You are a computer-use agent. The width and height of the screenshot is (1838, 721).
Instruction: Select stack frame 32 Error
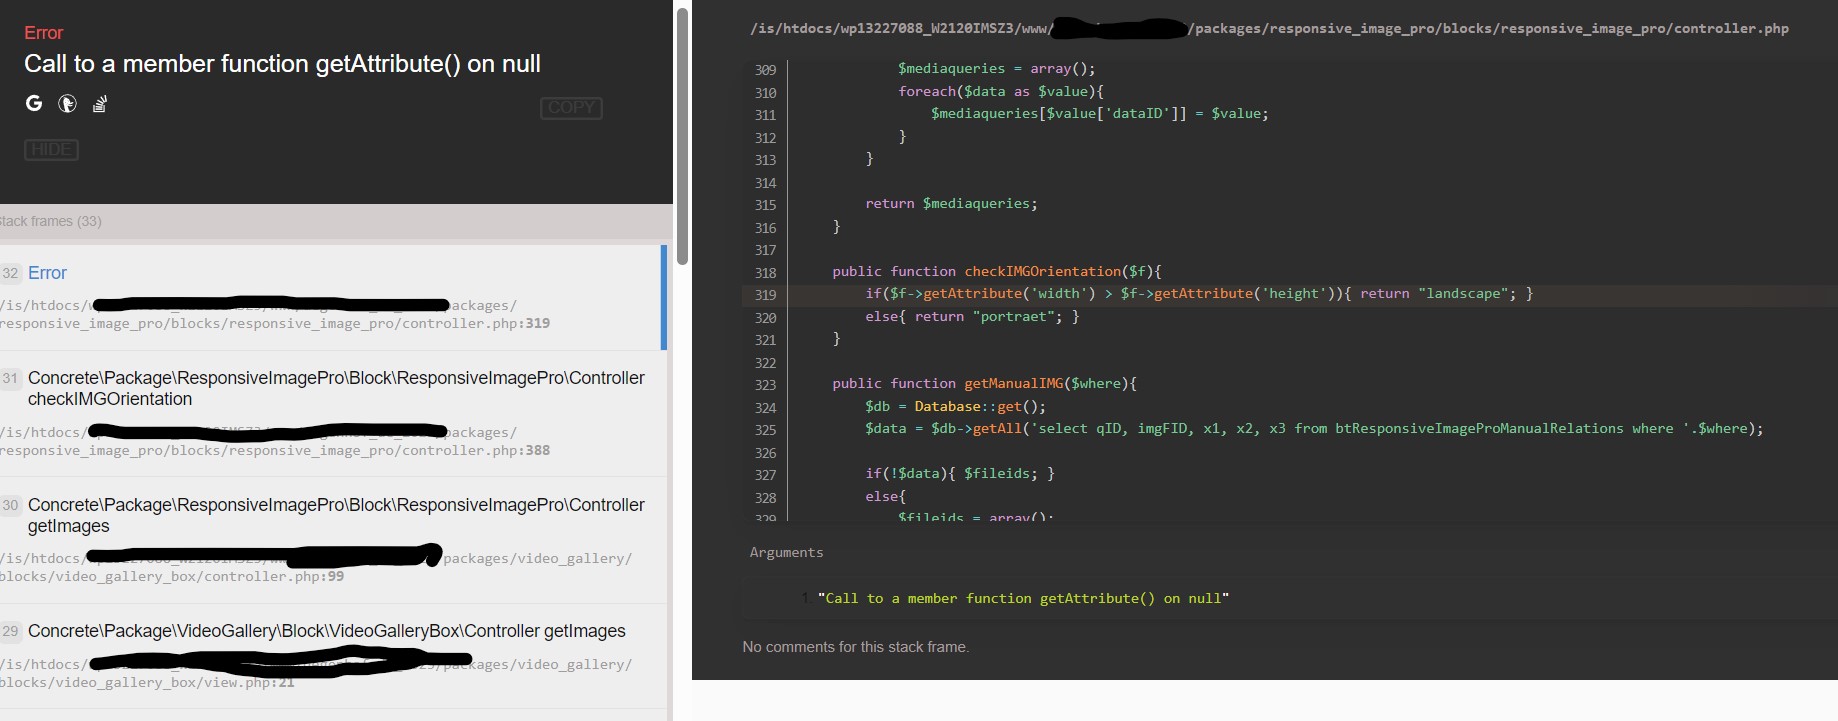(x=47, y=273)
